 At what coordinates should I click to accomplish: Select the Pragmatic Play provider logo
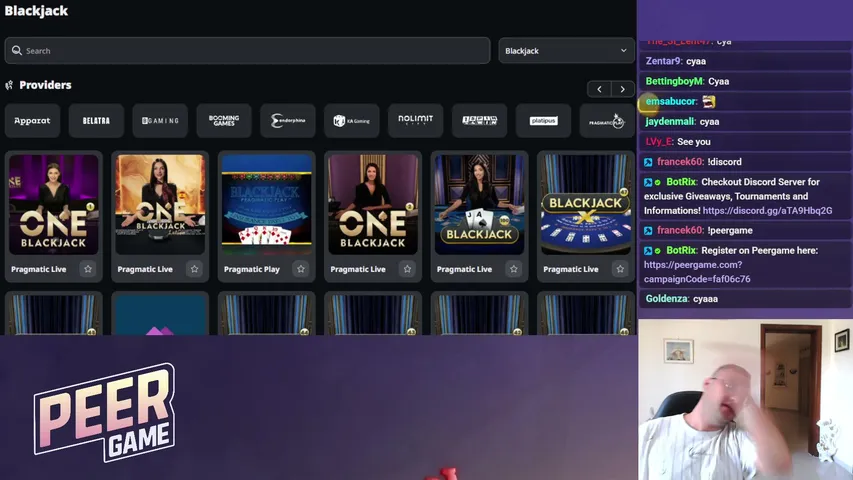click(607, 121)
